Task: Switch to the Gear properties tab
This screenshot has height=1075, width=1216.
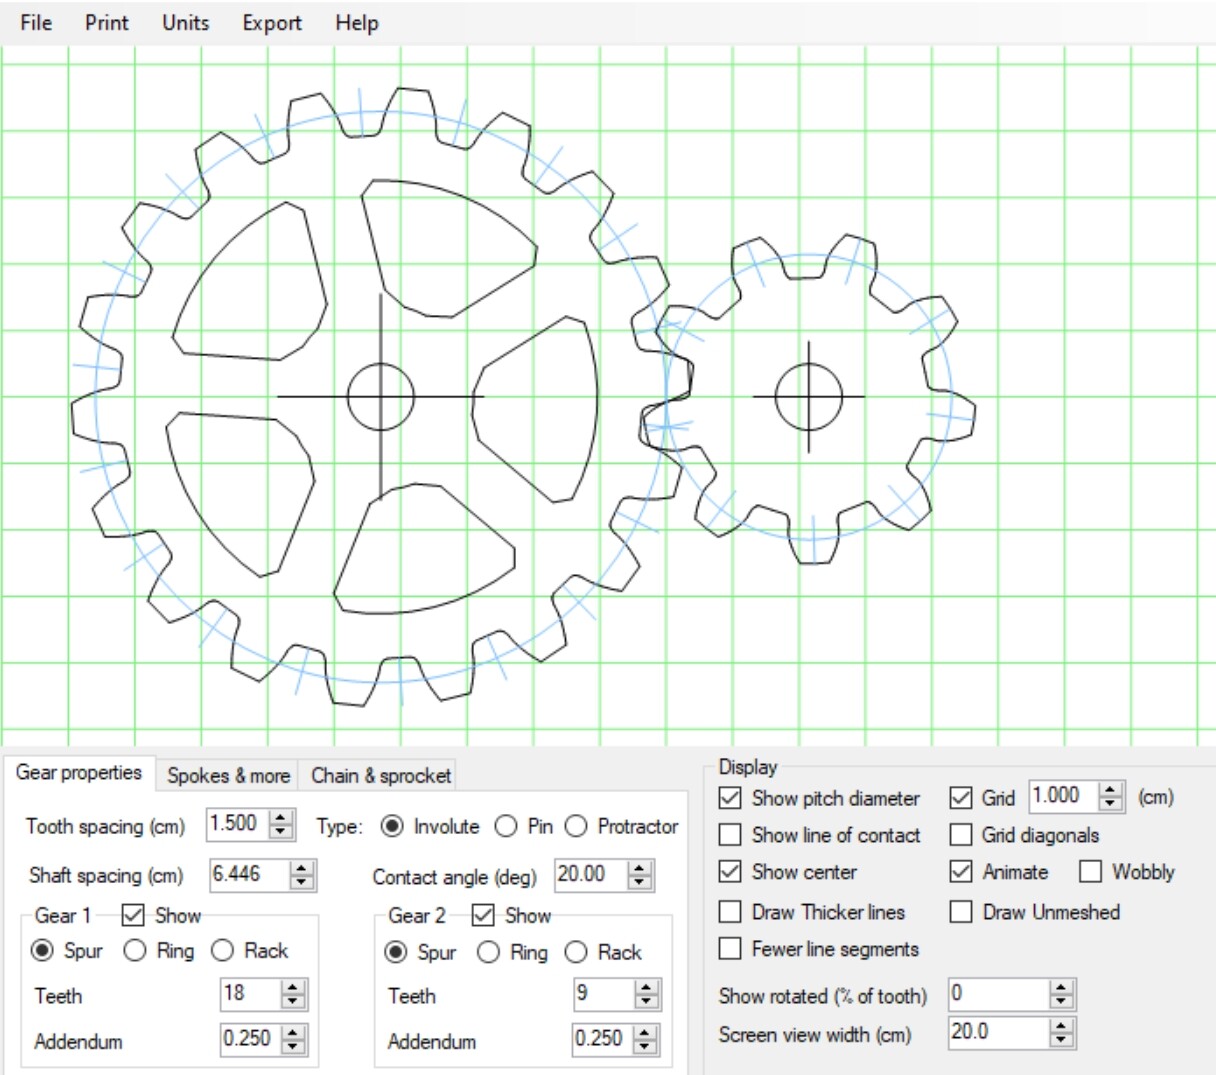Action: [x=79, y=773]
